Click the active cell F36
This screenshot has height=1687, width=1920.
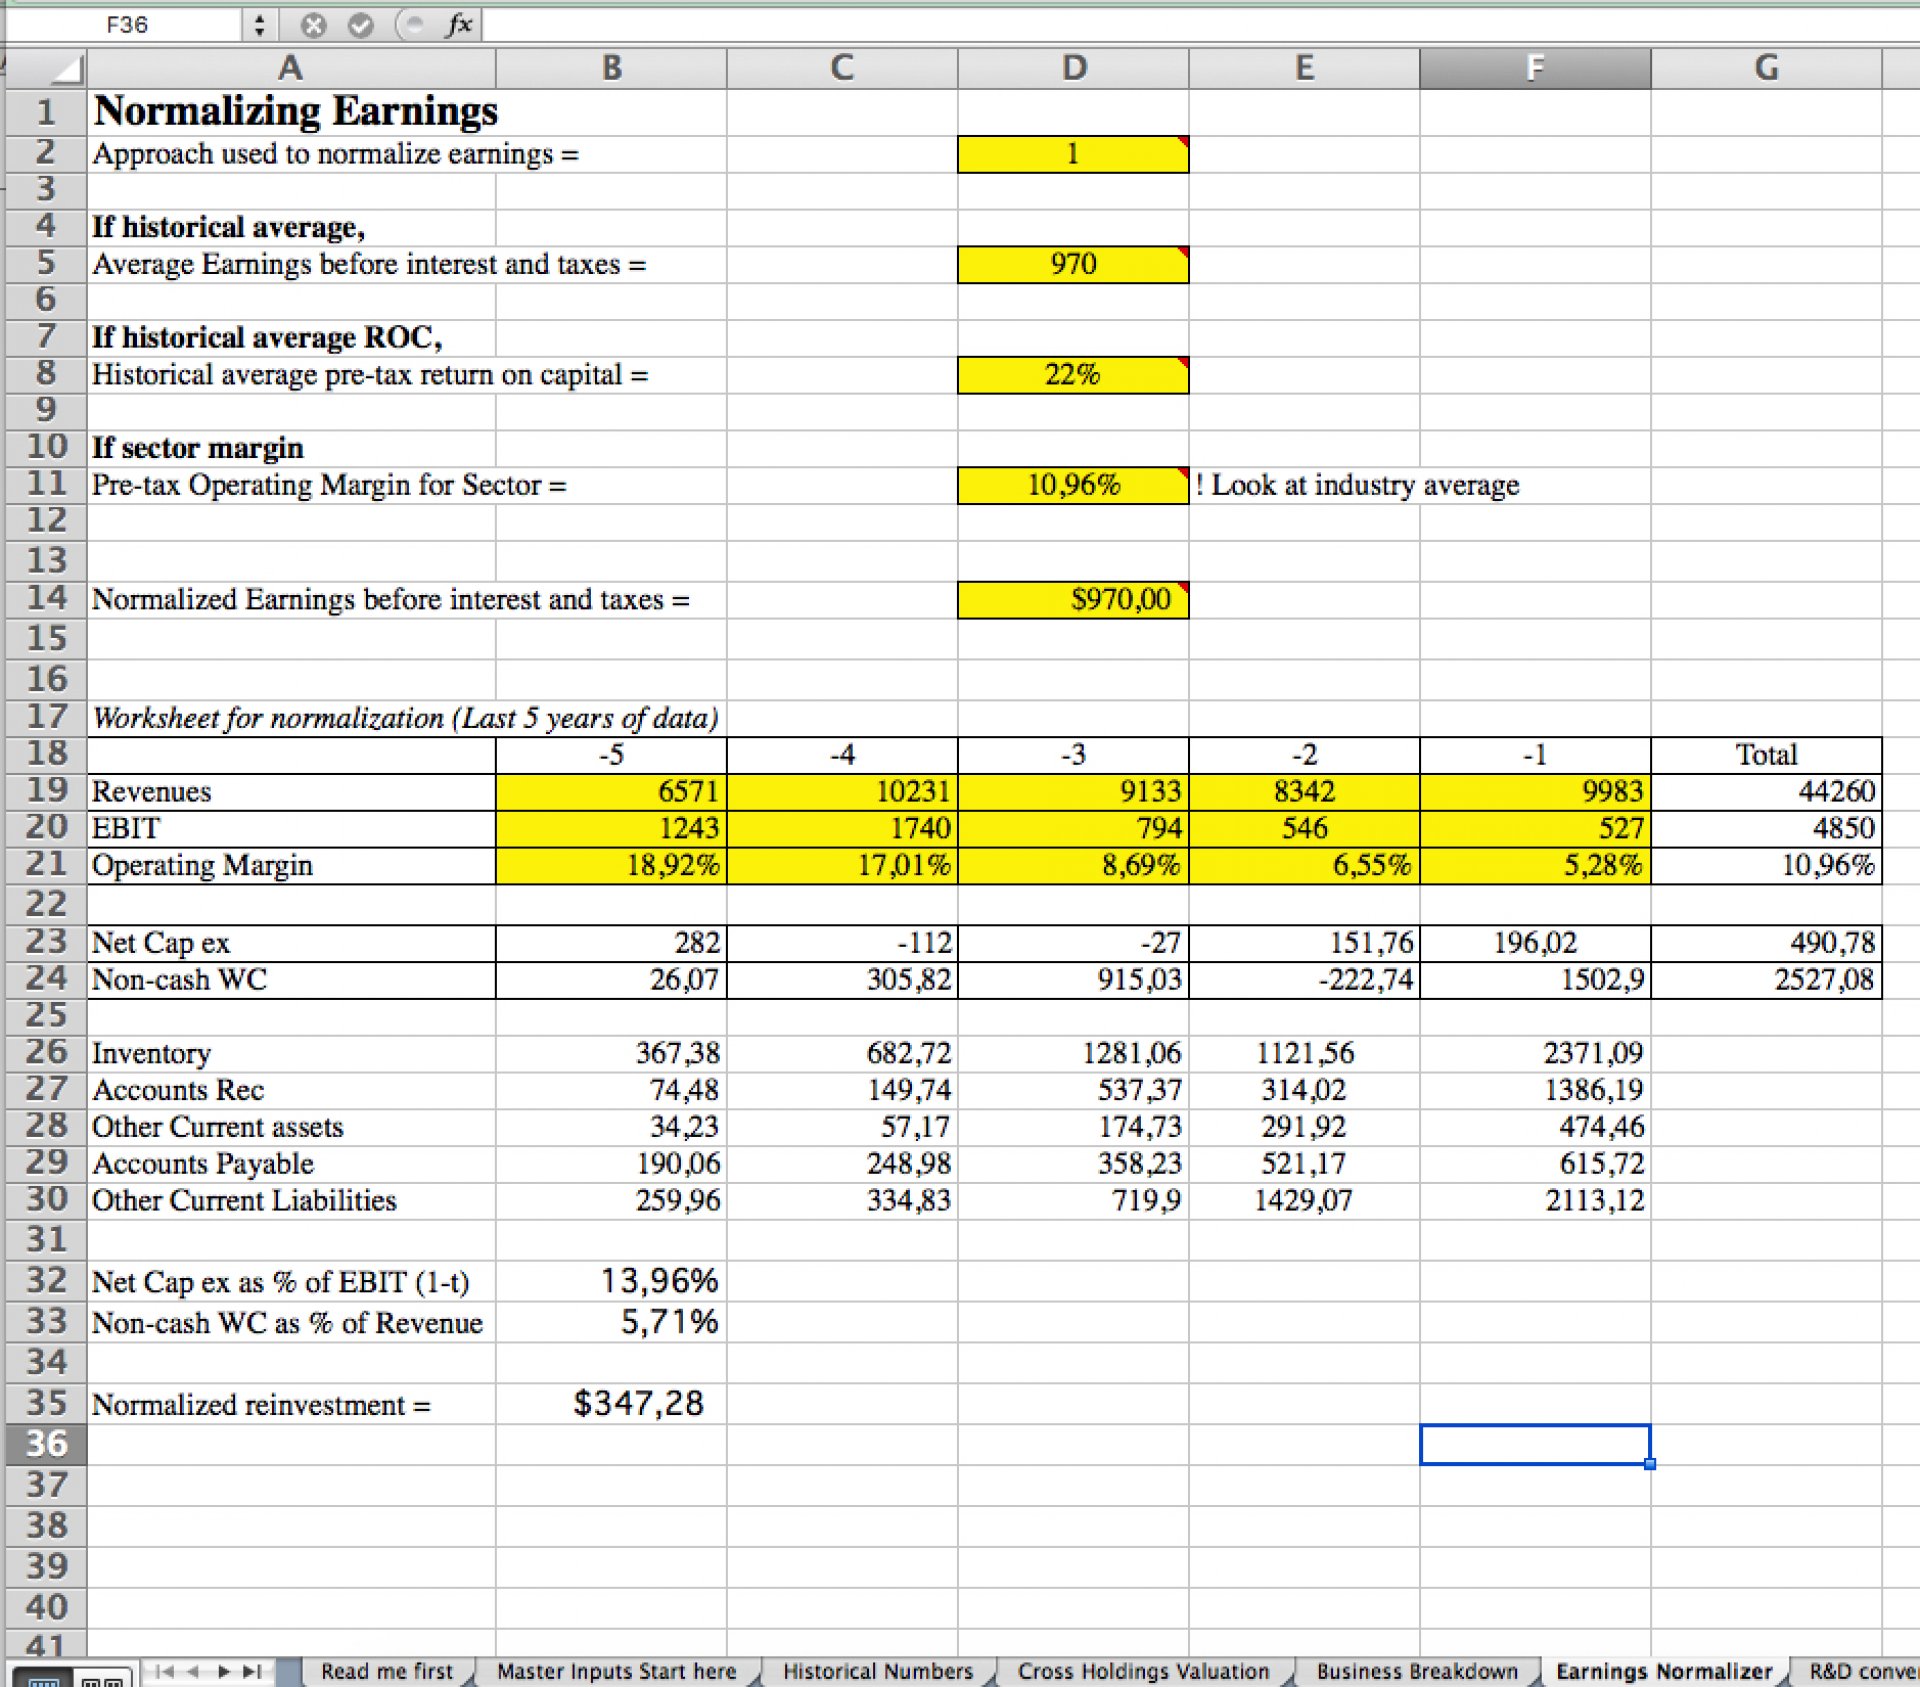click(x=1535, y=1444)
